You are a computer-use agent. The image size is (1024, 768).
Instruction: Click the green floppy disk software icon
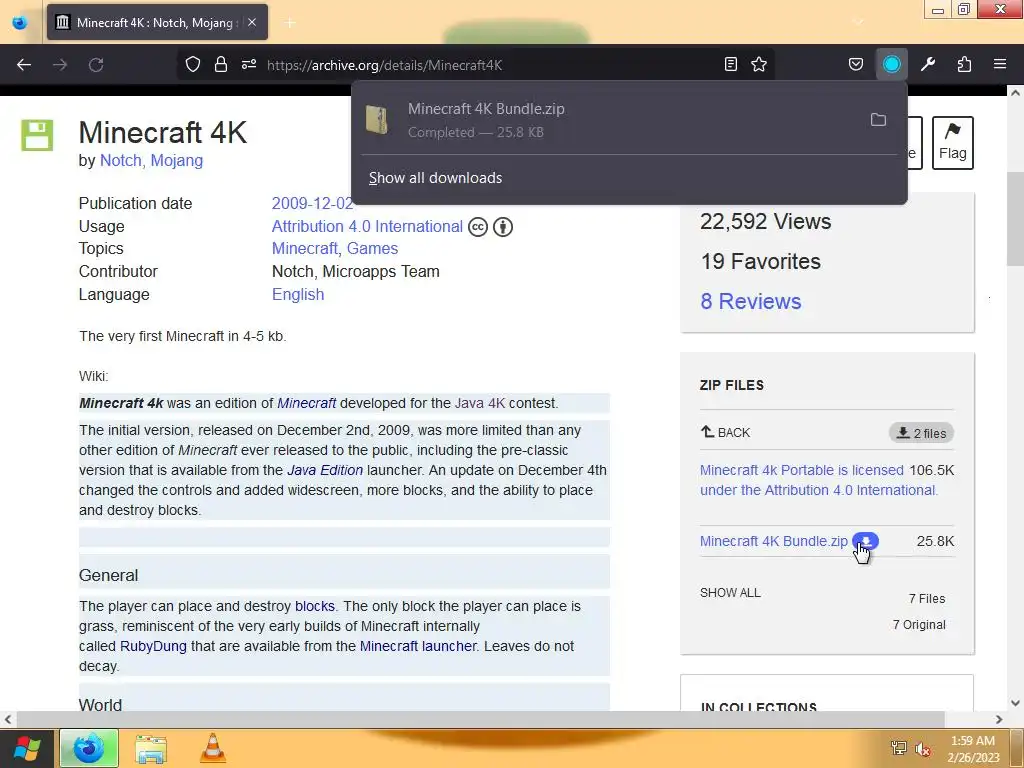(37, 135)
